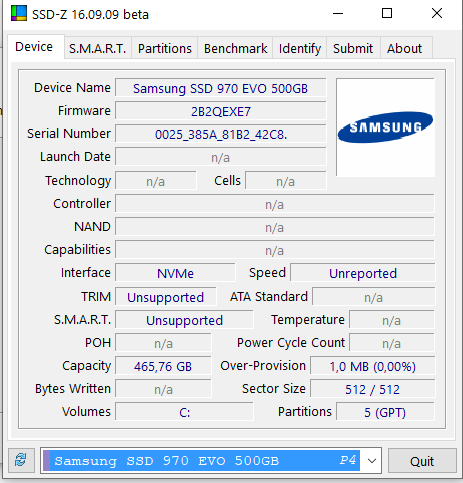The image size is (463, 483).
Task: Open the Submit tab
Action: coord(353,49)
